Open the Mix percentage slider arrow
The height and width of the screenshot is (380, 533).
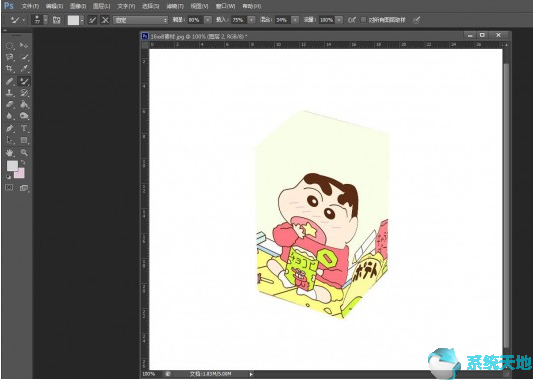coord(295,20)
